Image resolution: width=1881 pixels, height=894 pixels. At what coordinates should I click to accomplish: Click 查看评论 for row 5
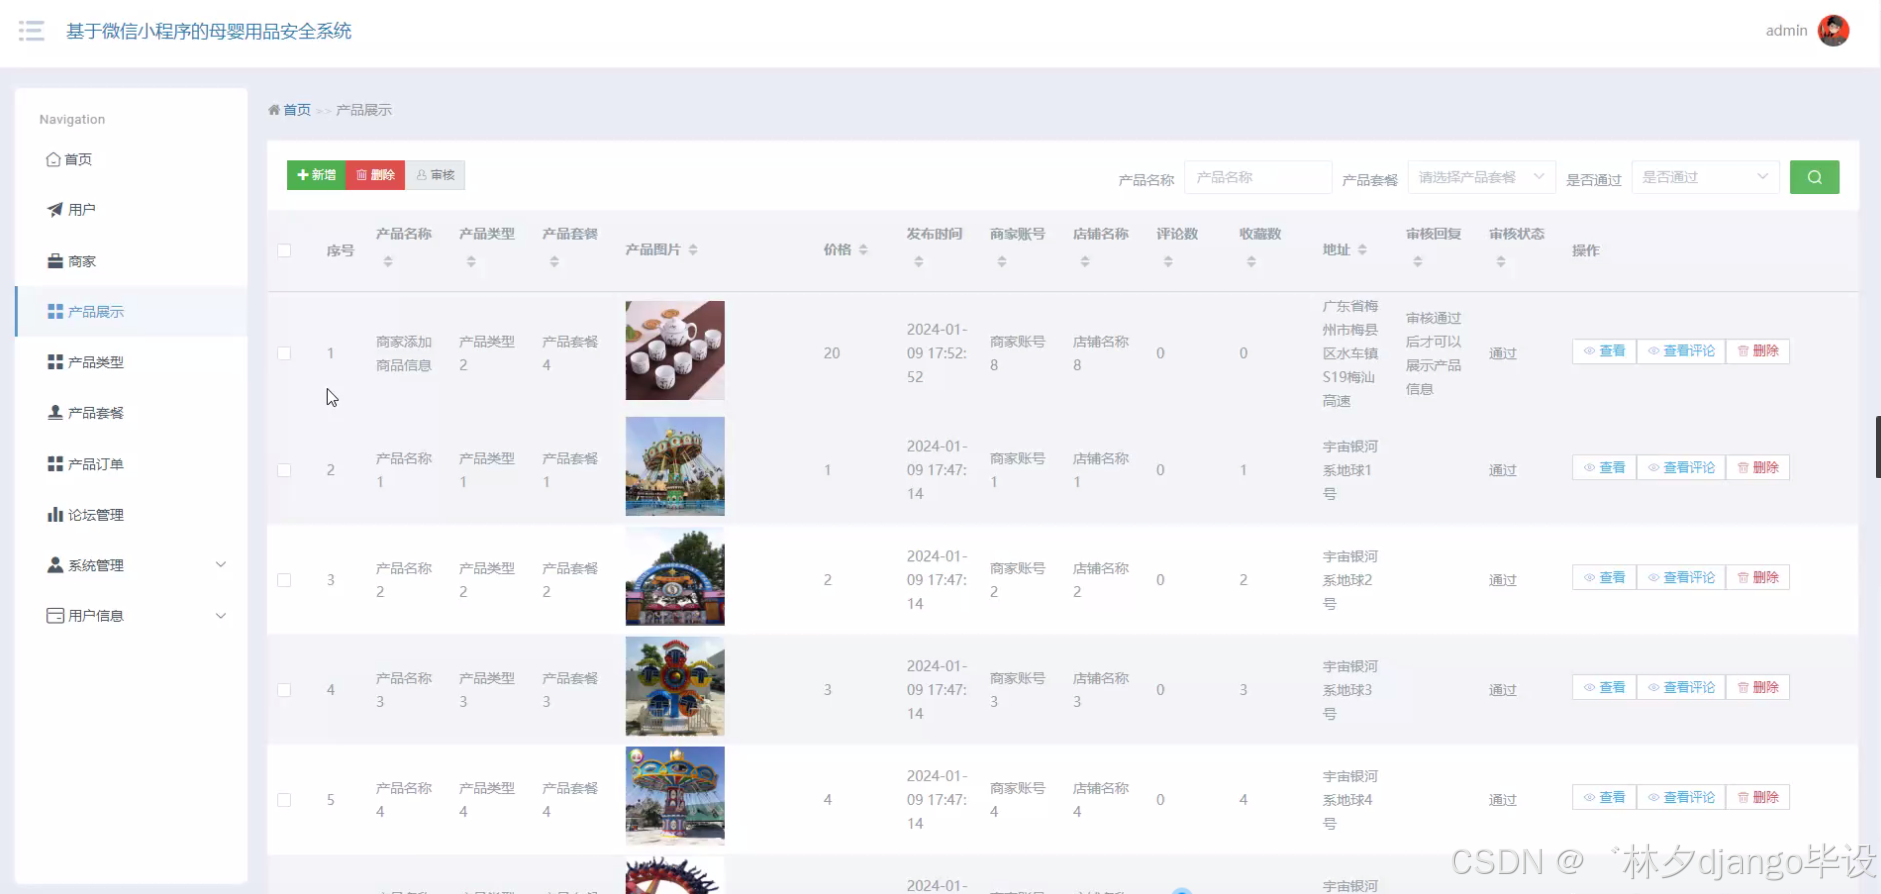pos(1681,798)
